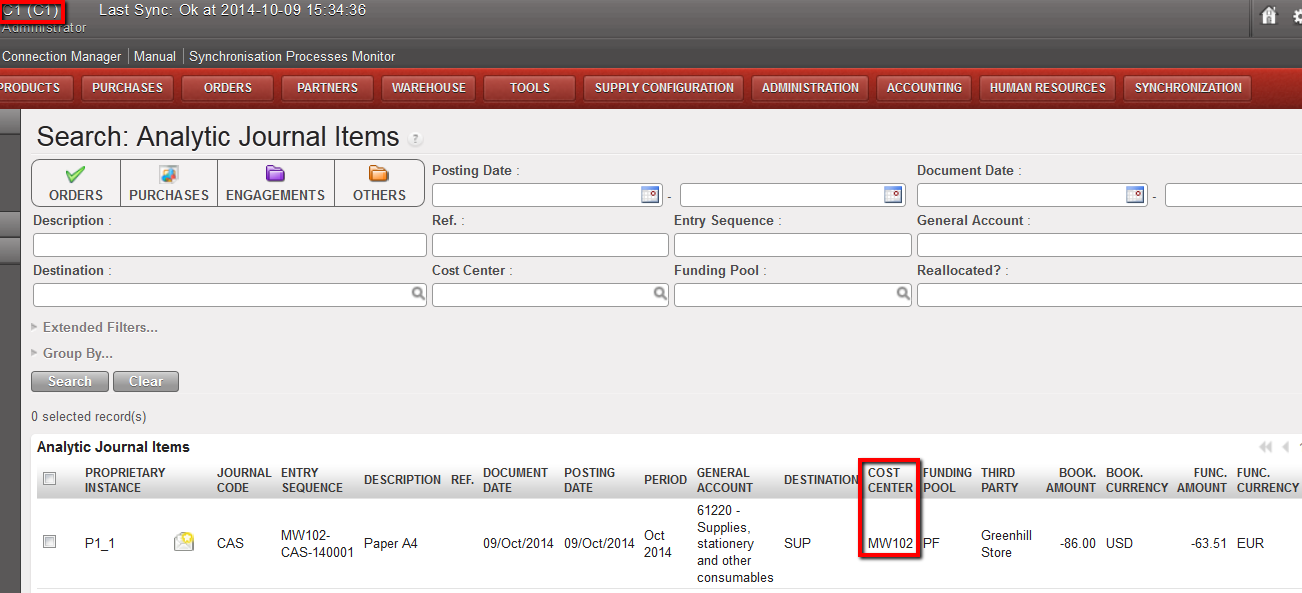1302x593 pixels.
Task: Toggle the ORDERS filter button
Action: tap(76, 184)
